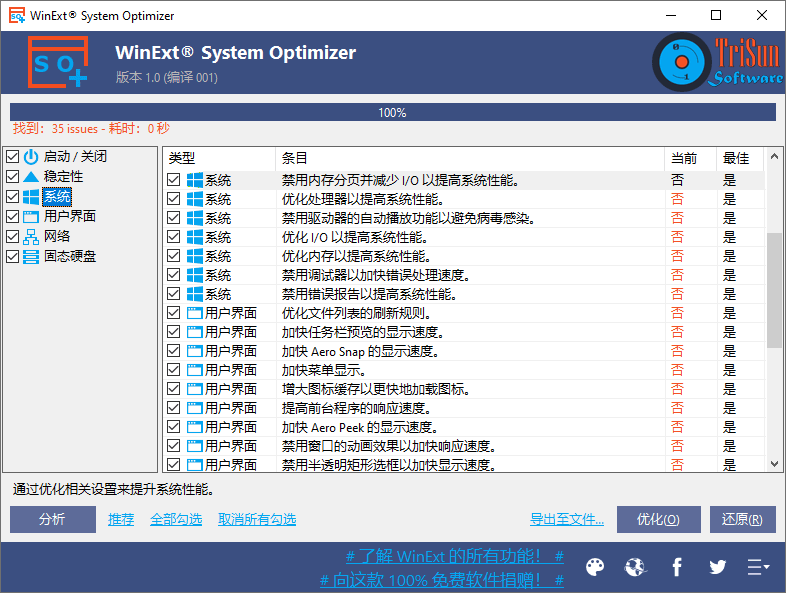Open the Facebook icon

pyautogui.click(x=677, y=567)
